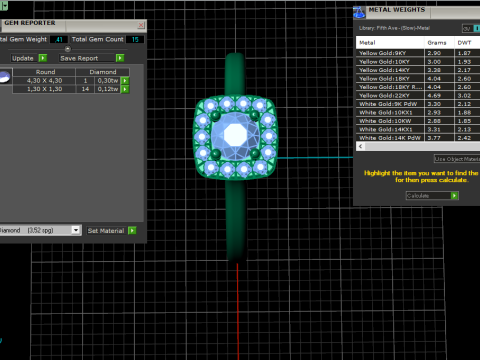The width and height of the screenshot is (480, 360).
Task: Select the center diamond on the ring
Action: pos(235,135)
